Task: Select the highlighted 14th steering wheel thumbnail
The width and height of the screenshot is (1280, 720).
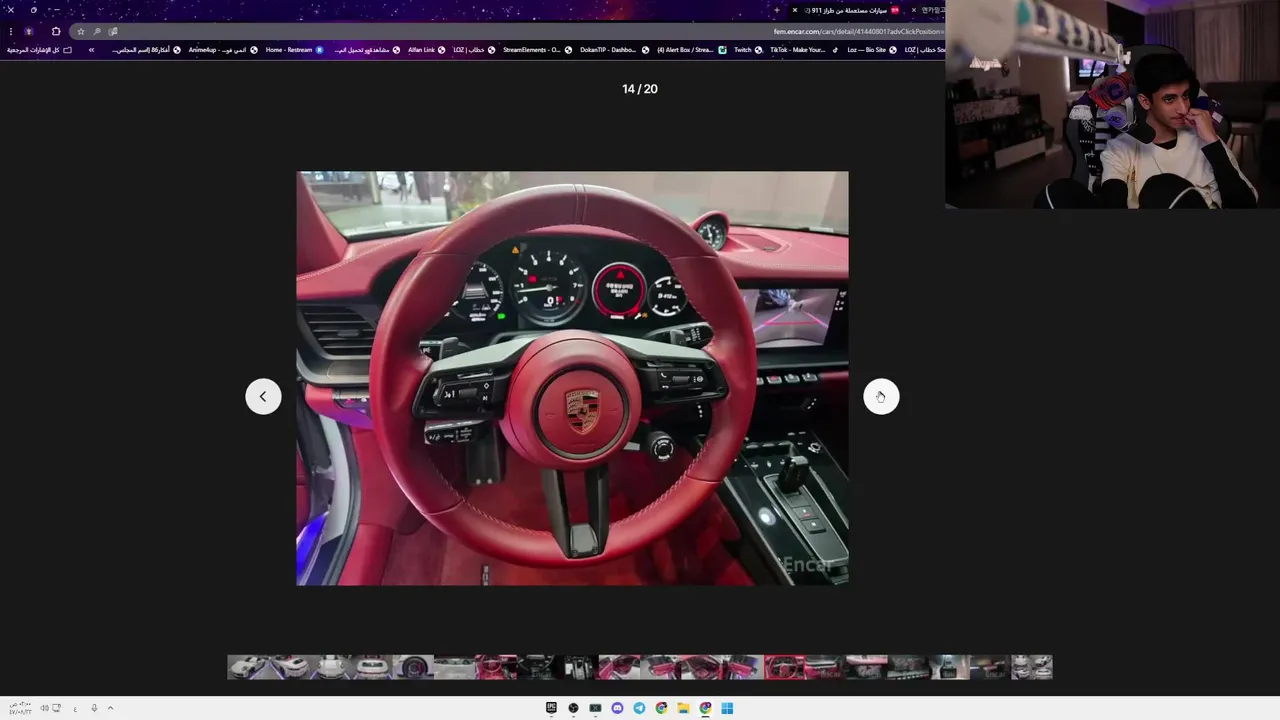Action: pyautogui.click(x=784, y=667)
